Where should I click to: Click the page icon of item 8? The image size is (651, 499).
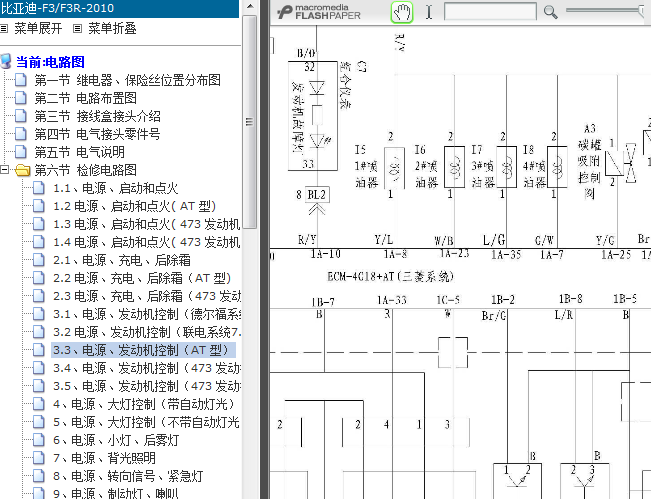pos(39,476)
